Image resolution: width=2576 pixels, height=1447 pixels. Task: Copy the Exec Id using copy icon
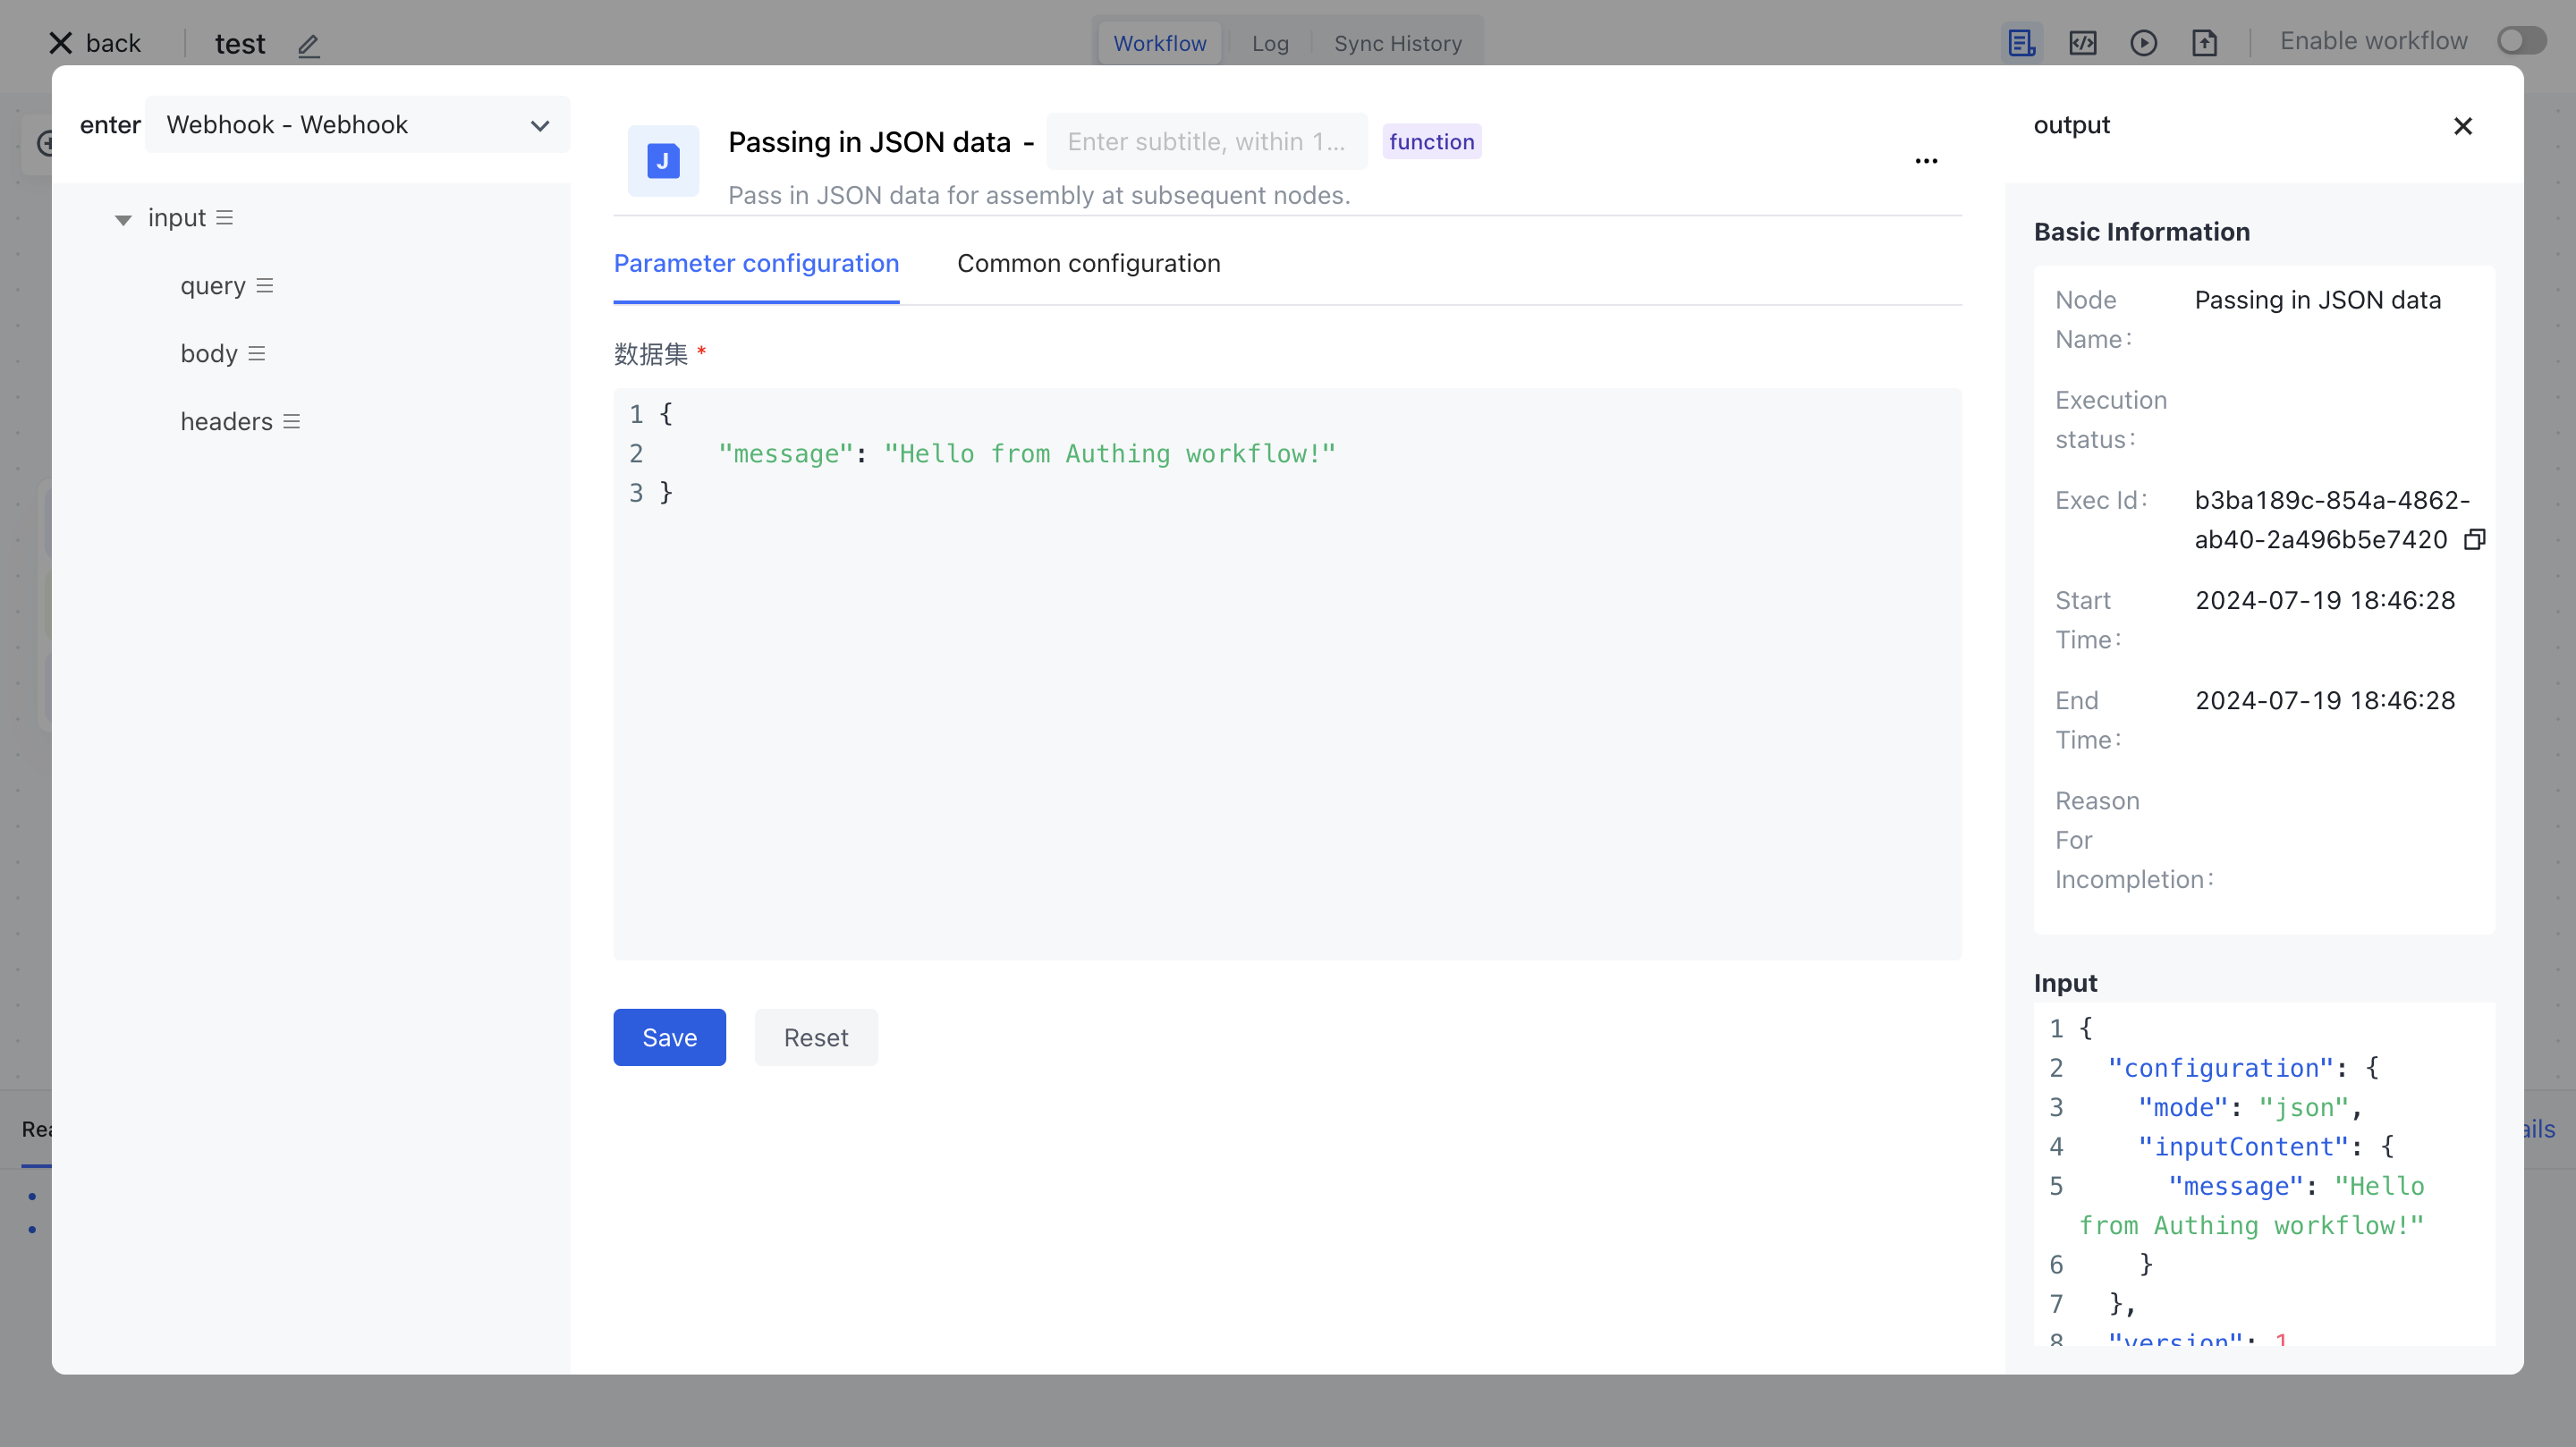2476,539
